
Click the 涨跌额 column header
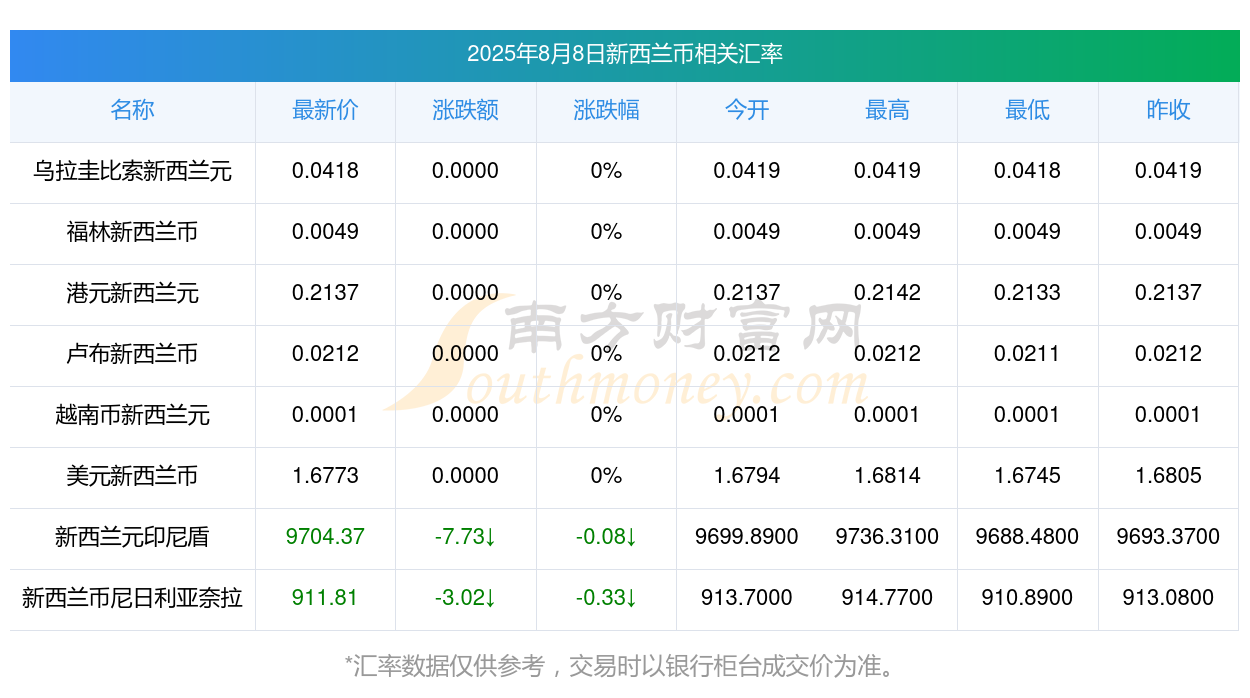click(465, 110)
